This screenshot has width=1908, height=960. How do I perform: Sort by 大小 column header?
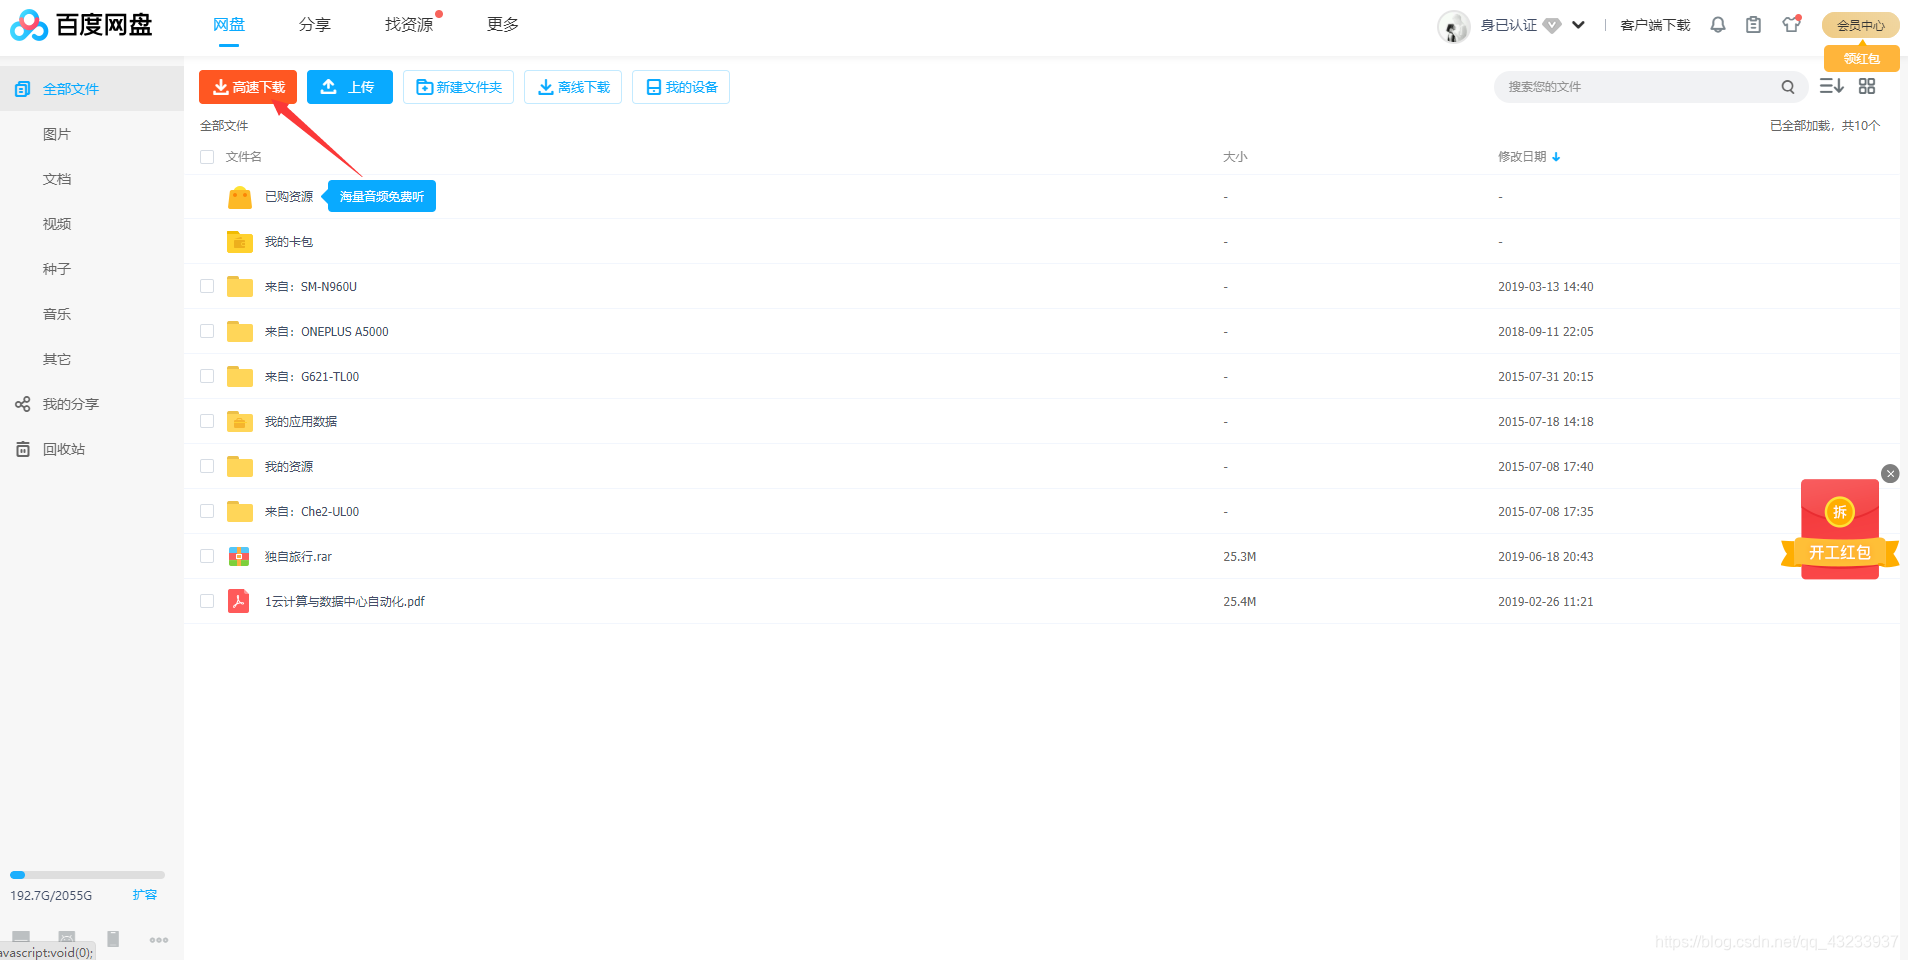1235,157
